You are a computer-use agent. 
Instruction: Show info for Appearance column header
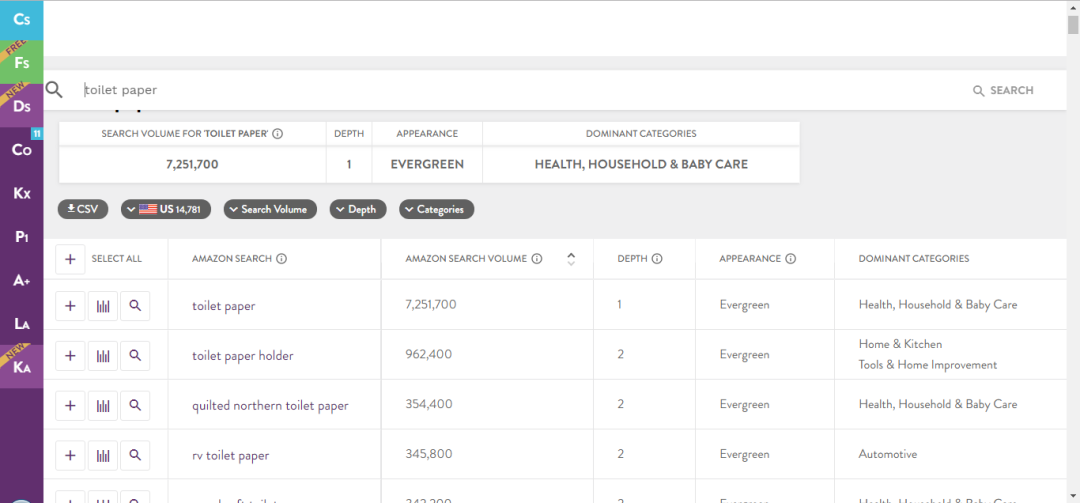point(791,259)
